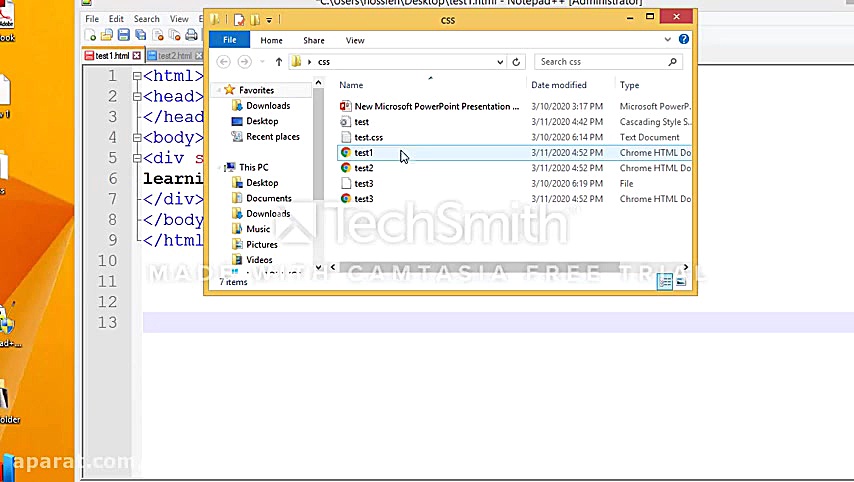Viewport: 854px width, 482px height.
Task: Open Notepad++ File menu
Action: click(92, 19)
